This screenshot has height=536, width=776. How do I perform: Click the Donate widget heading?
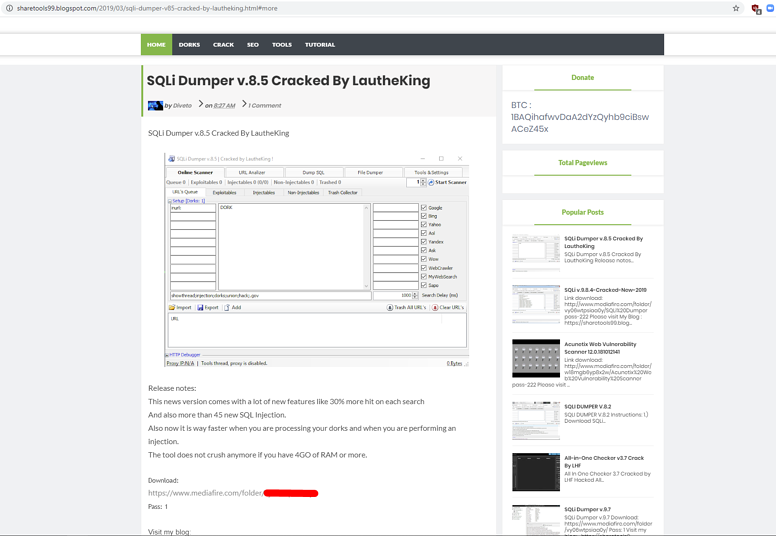(582, 77)
